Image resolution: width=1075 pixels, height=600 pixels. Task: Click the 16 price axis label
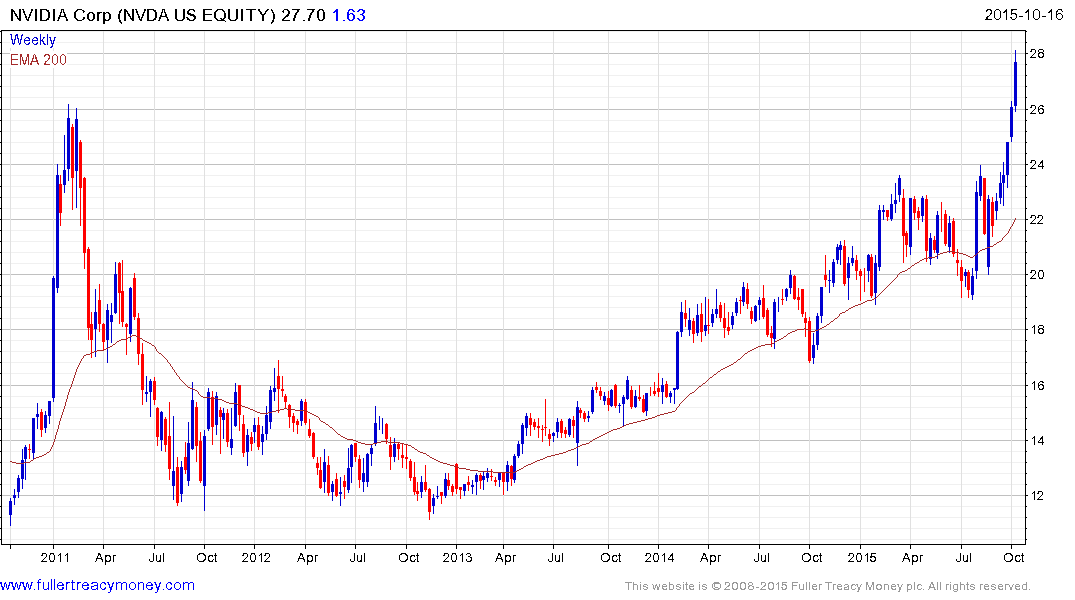point(1037,385)
